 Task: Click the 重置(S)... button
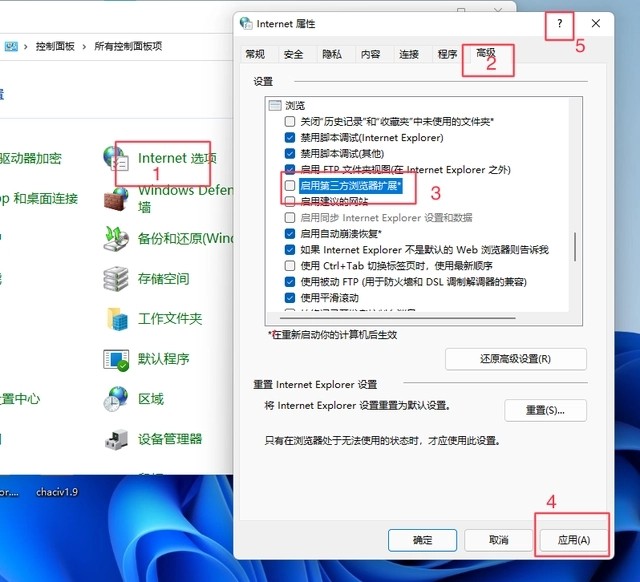[x=545, y=410]
